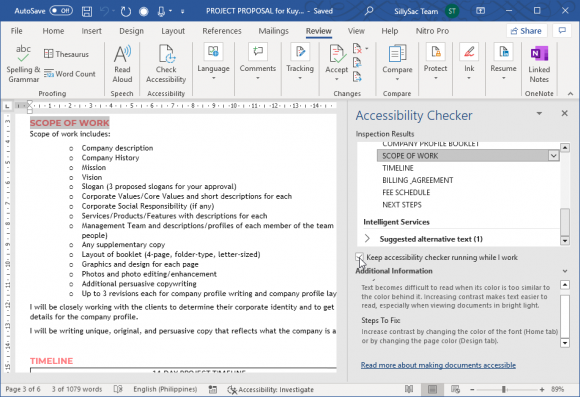Viewport: 580px width, 397px height.
Task: Switch to Print Layout view
Action: tap(432, 389)
